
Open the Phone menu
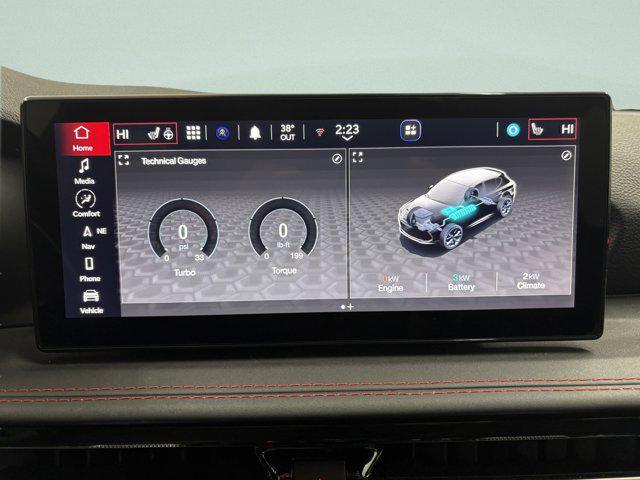[89, 269]
